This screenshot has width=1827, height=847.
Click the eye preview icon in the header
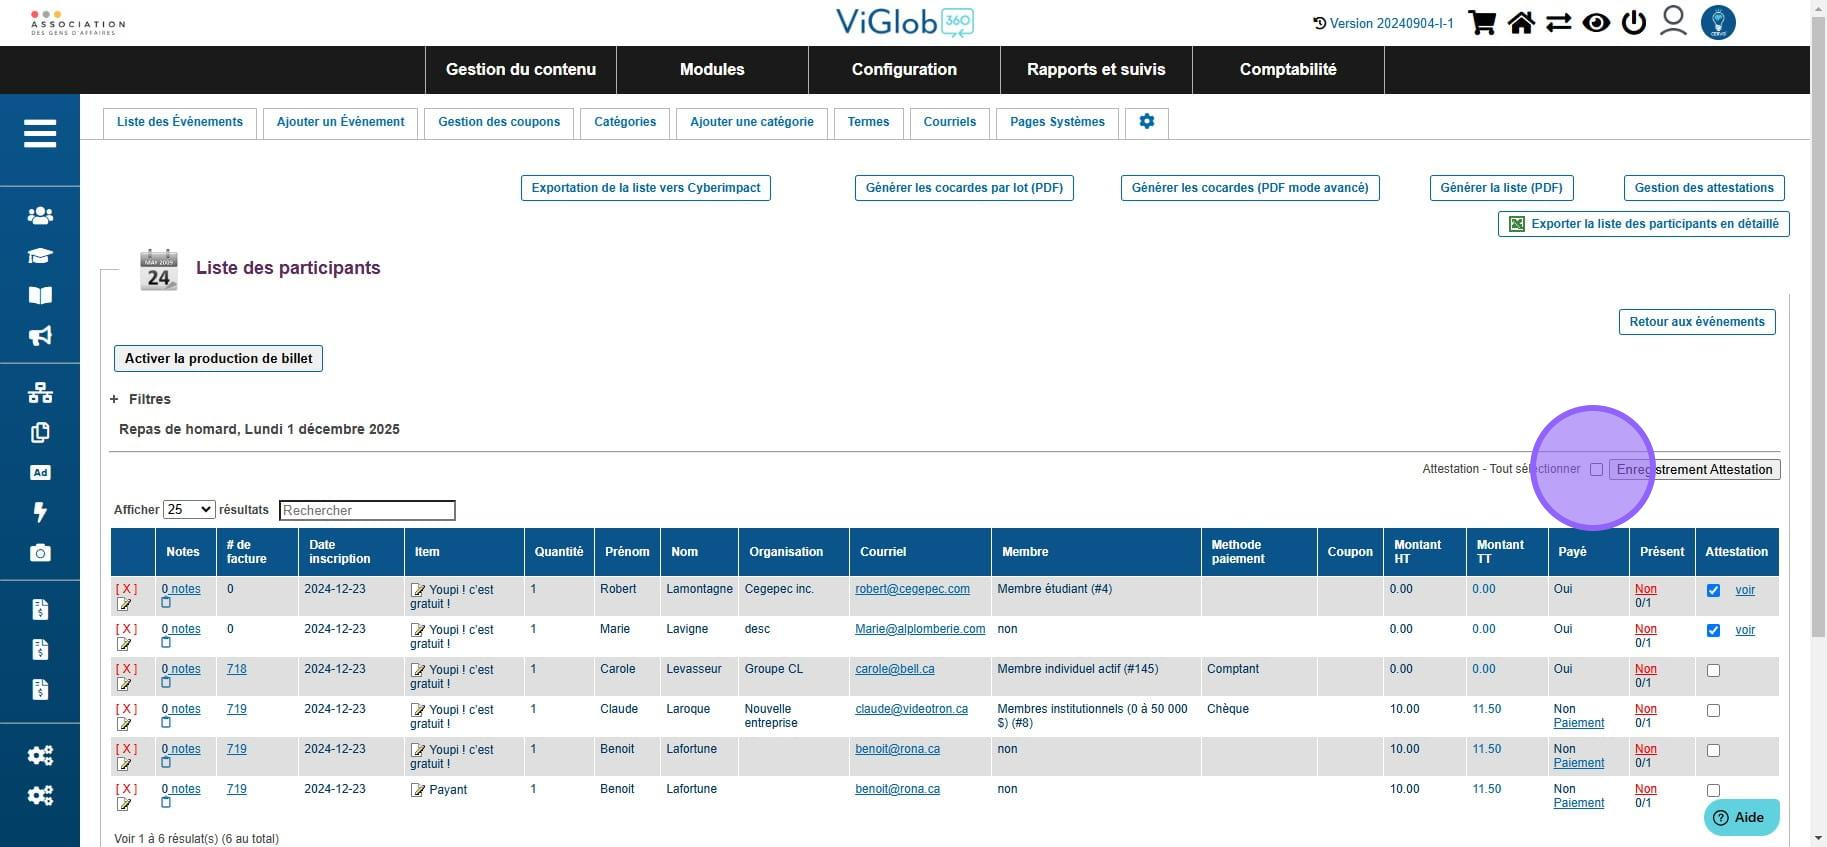click(x=1596, y=22)
